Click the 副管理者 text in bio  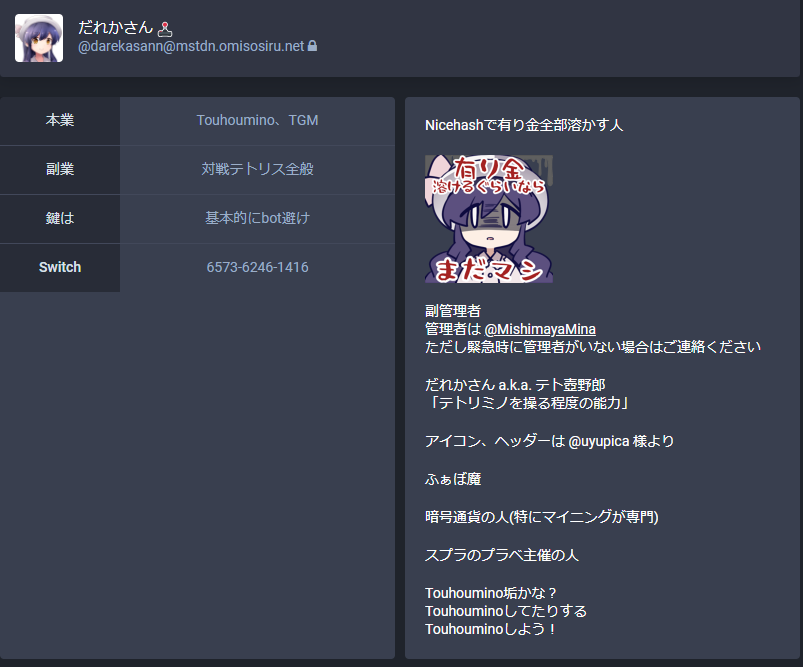click(x=453, y=311)
